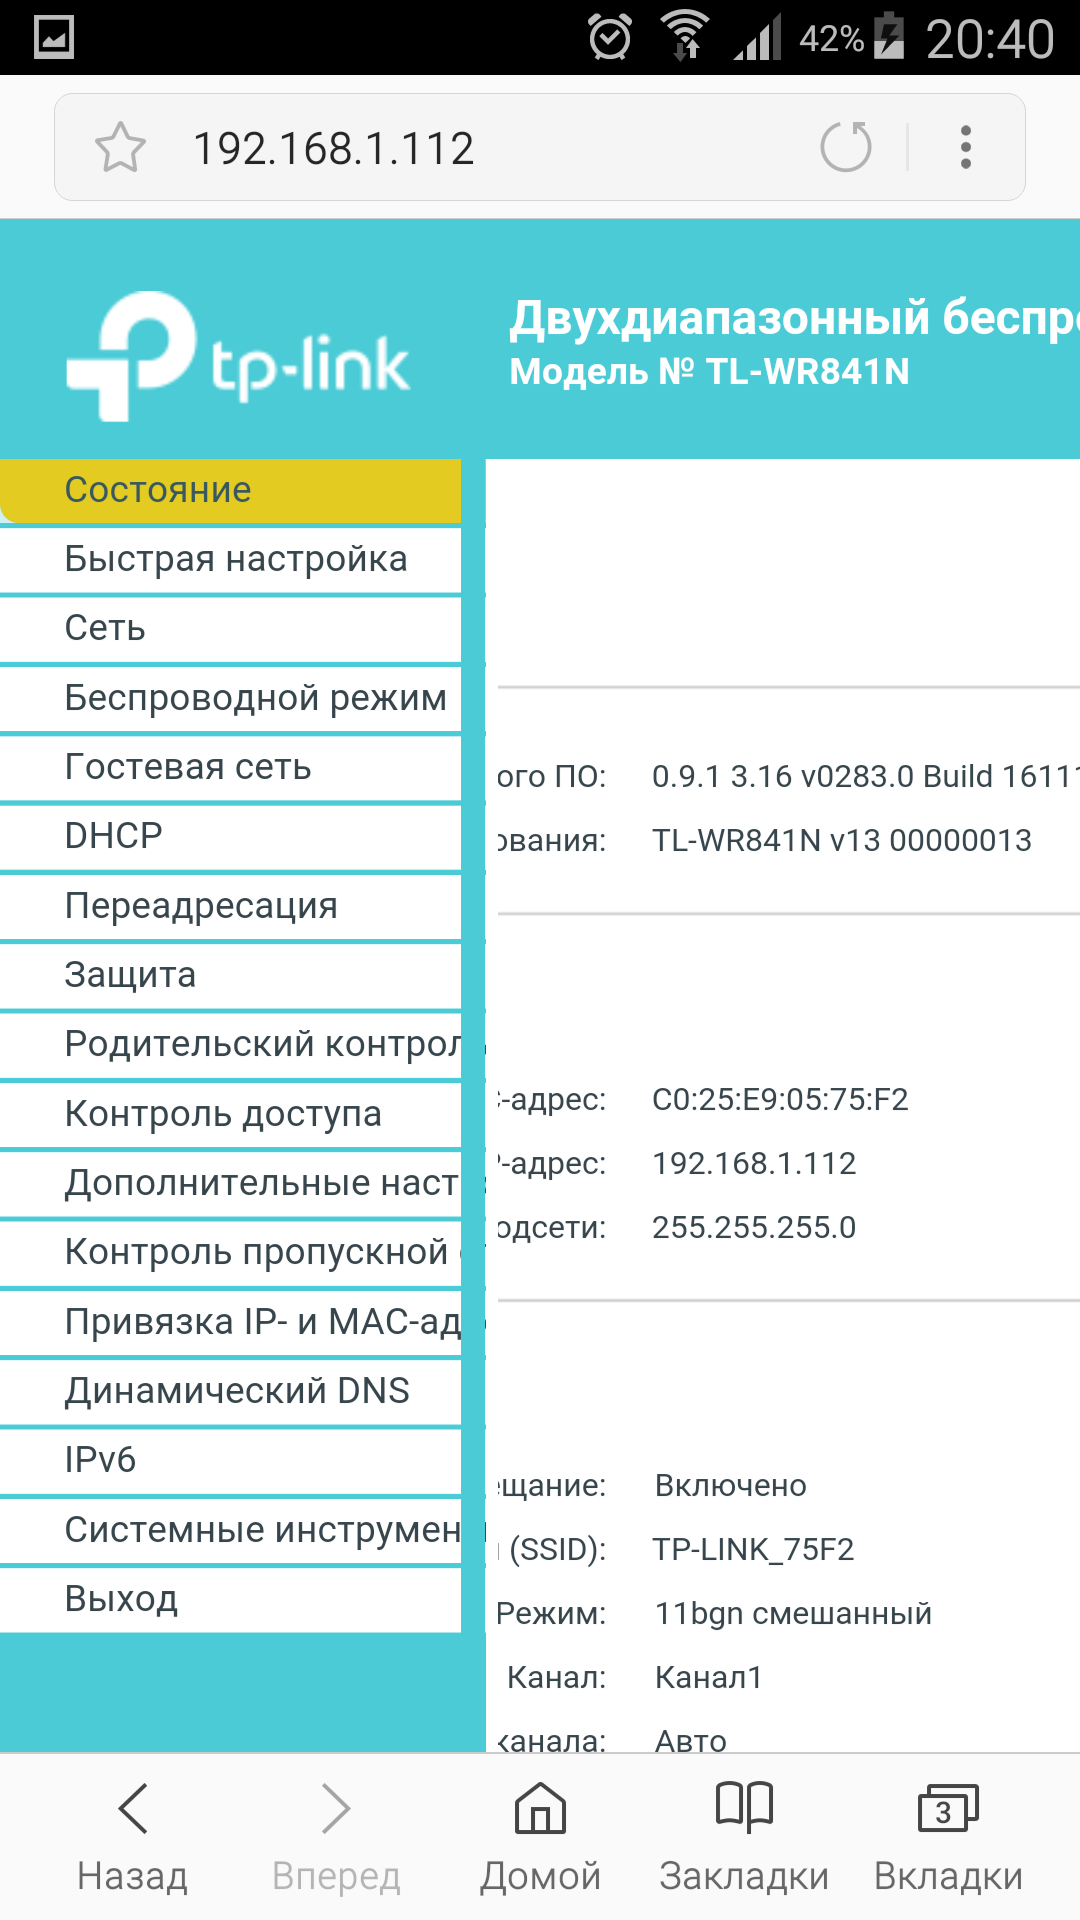The height and width of the screenshot is (1920, 1080).
Task: Click Выход to log out
Action: [x=230, y=1599]
